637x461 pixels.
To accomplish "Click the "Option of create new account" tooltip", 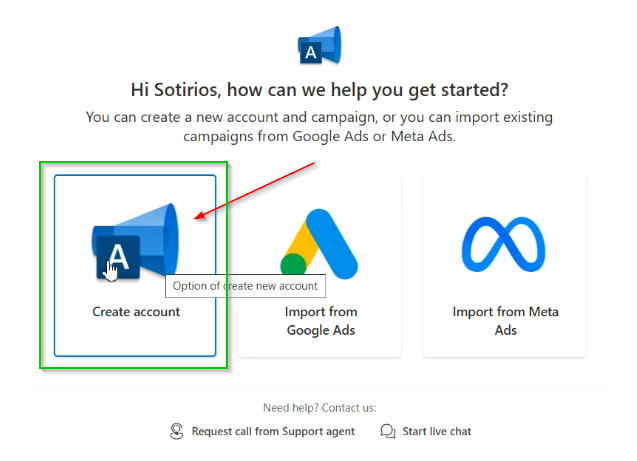I will [245, 286].
